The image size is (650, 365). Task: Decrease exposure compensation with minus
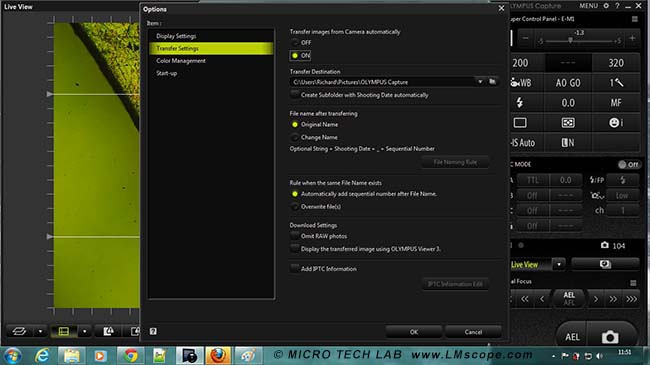coord(526,38)
